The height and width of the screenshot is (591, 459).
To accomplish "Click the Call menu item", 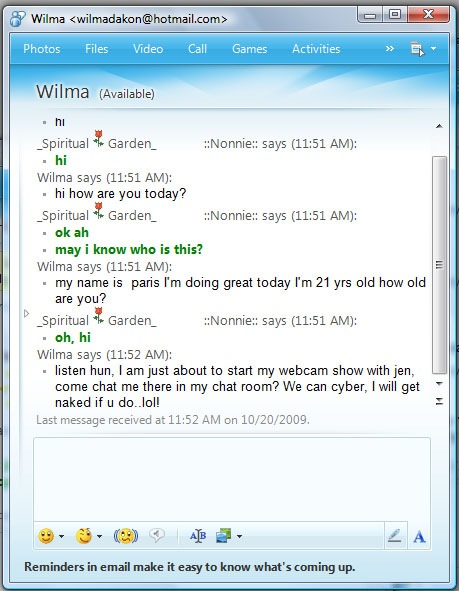I will tap(197, 49).
